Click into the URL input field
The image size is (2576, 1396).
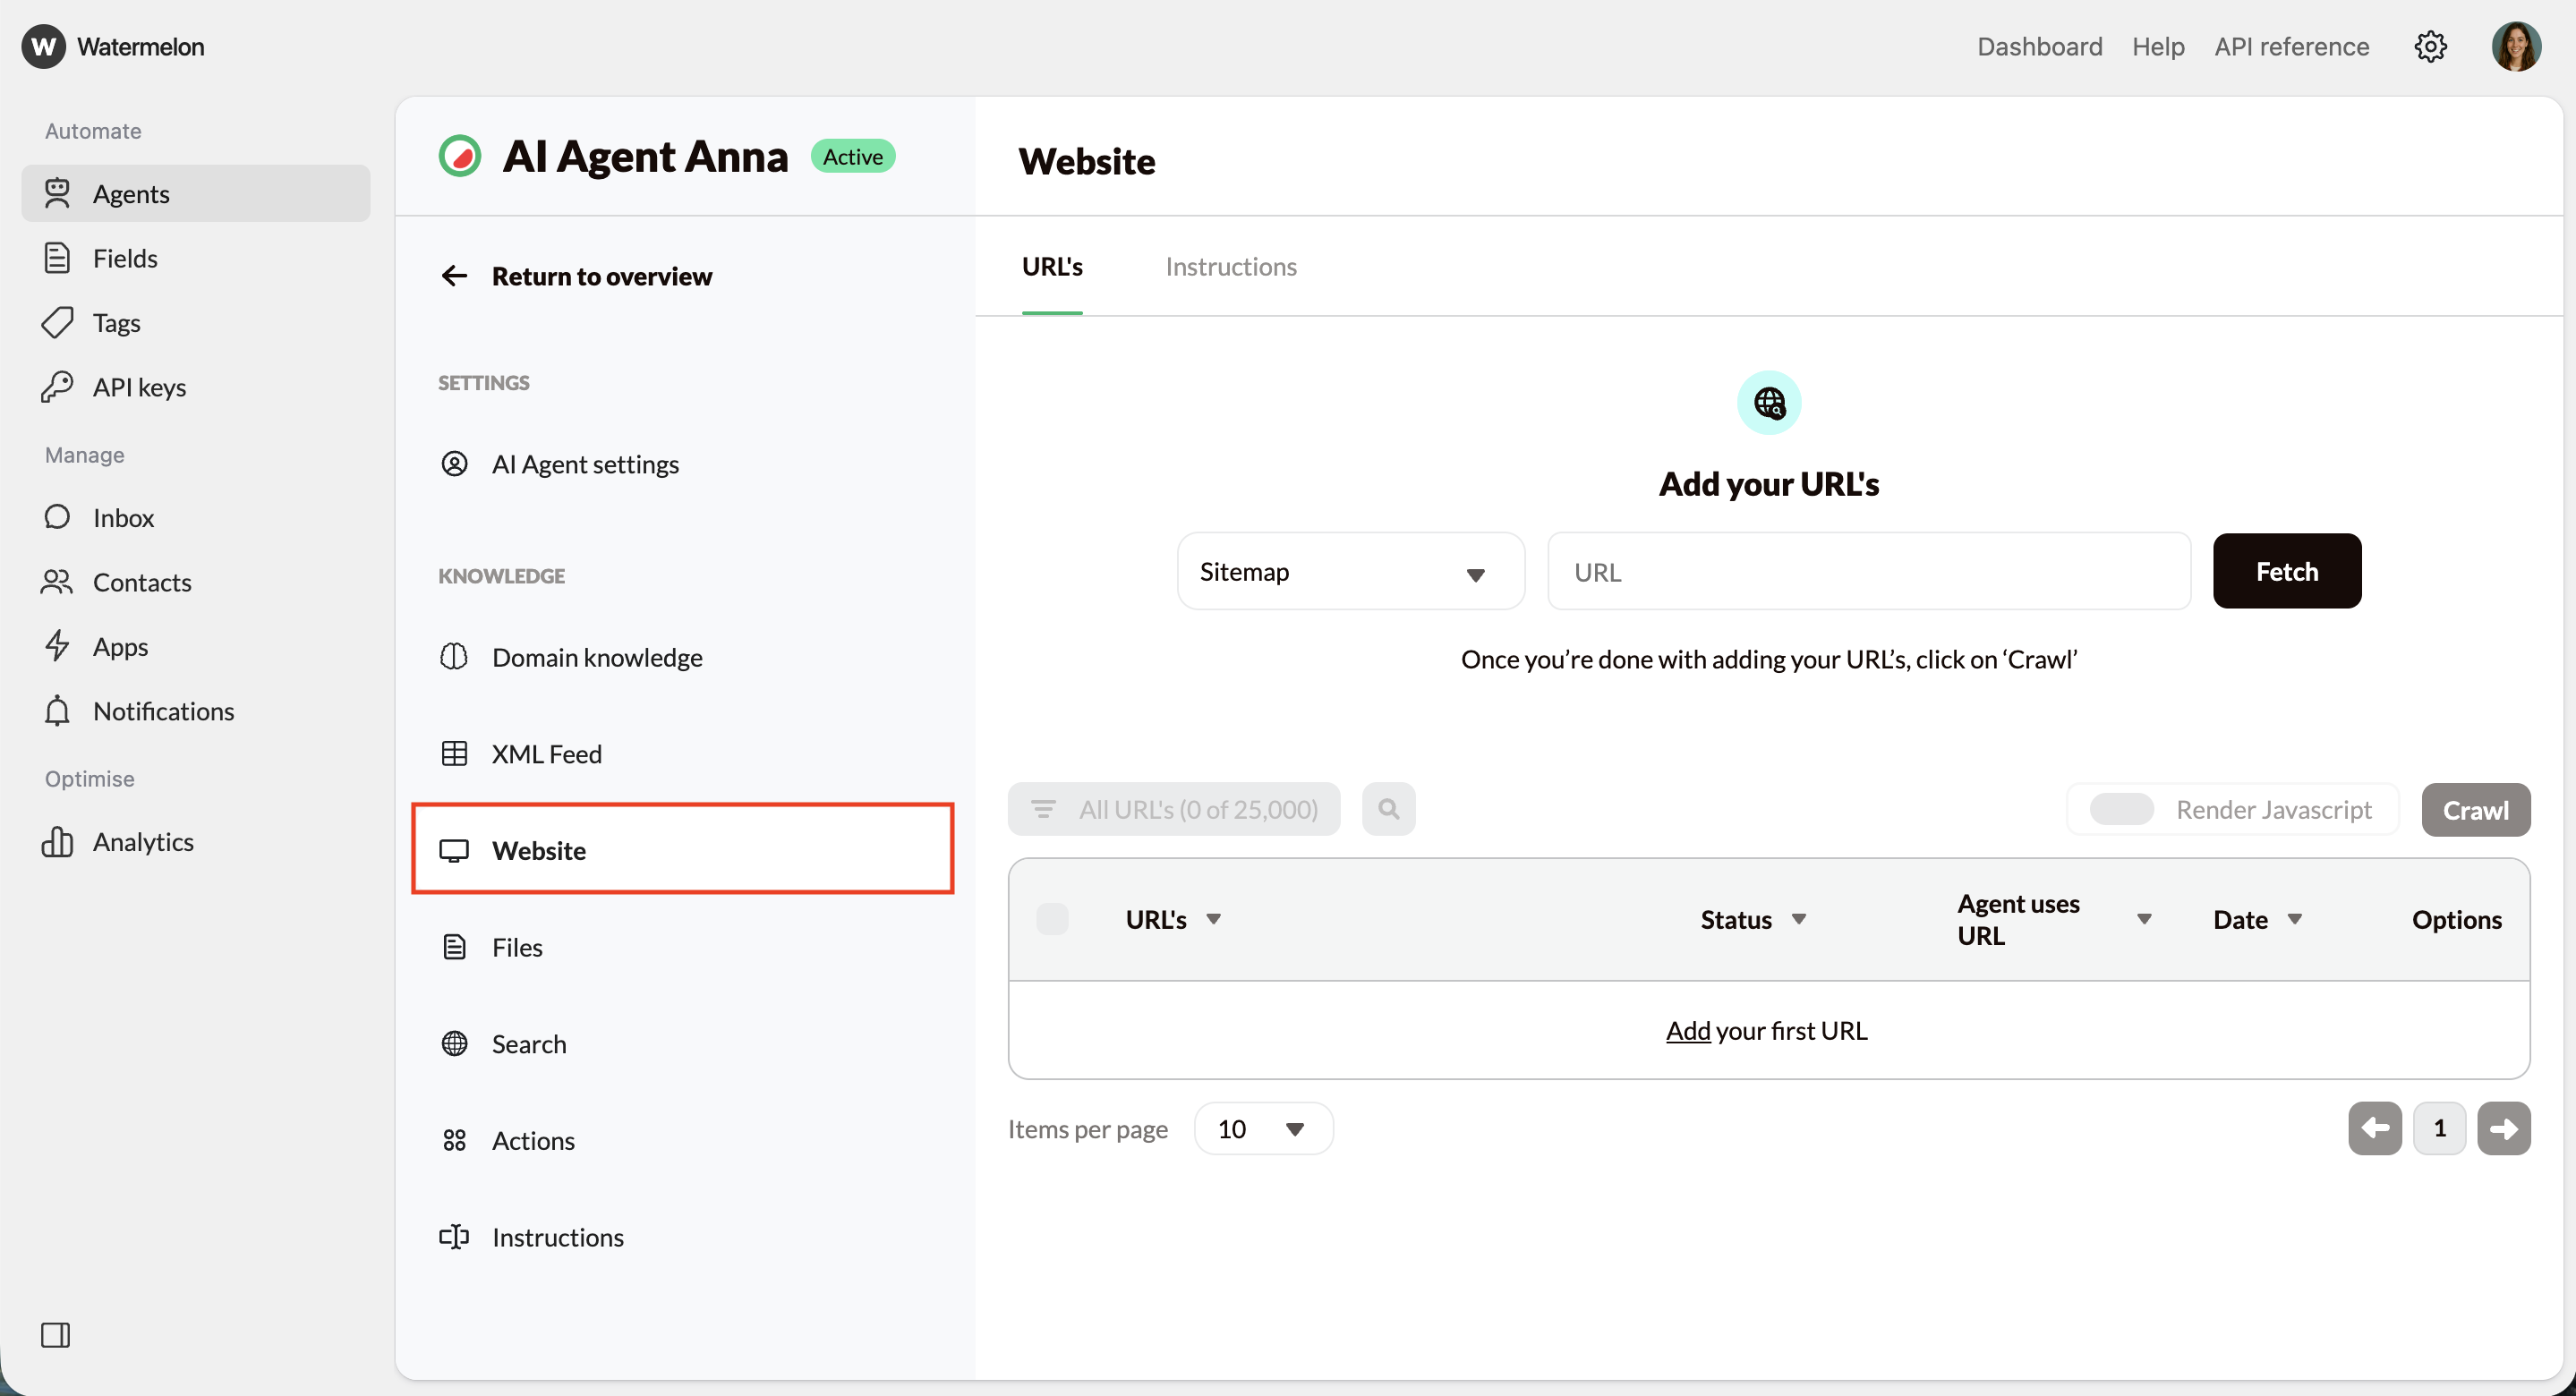(x=1868, y=571)
